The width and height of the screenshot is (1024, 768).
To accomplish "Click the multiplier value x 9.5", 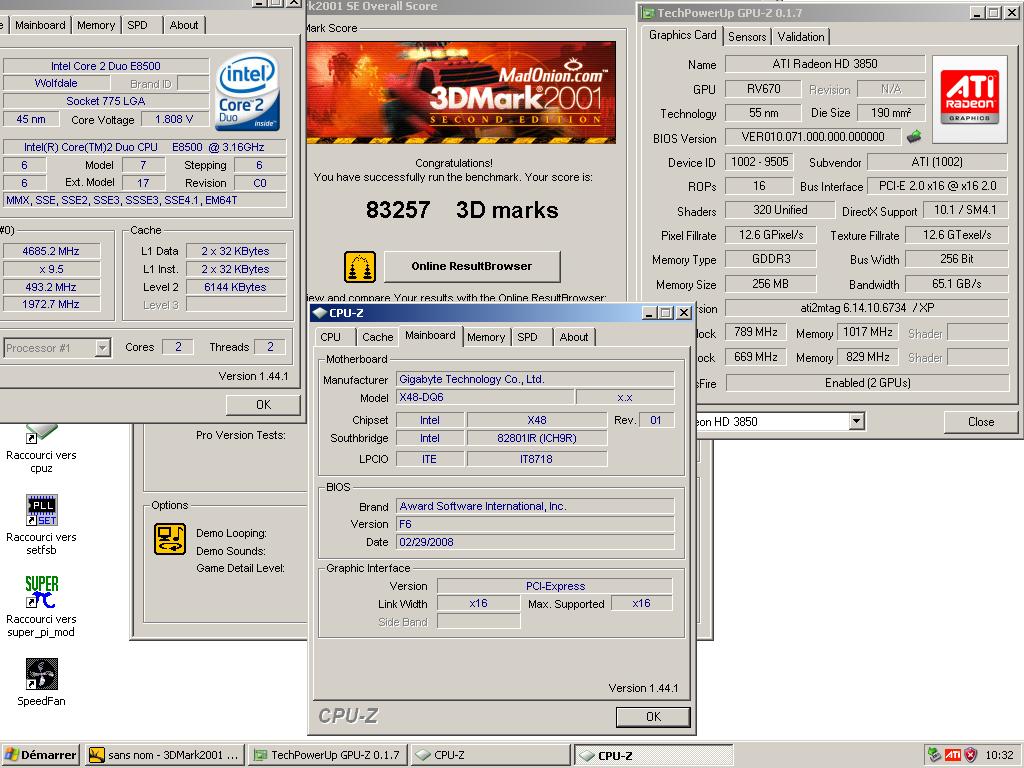I will [x=51, y=269].
